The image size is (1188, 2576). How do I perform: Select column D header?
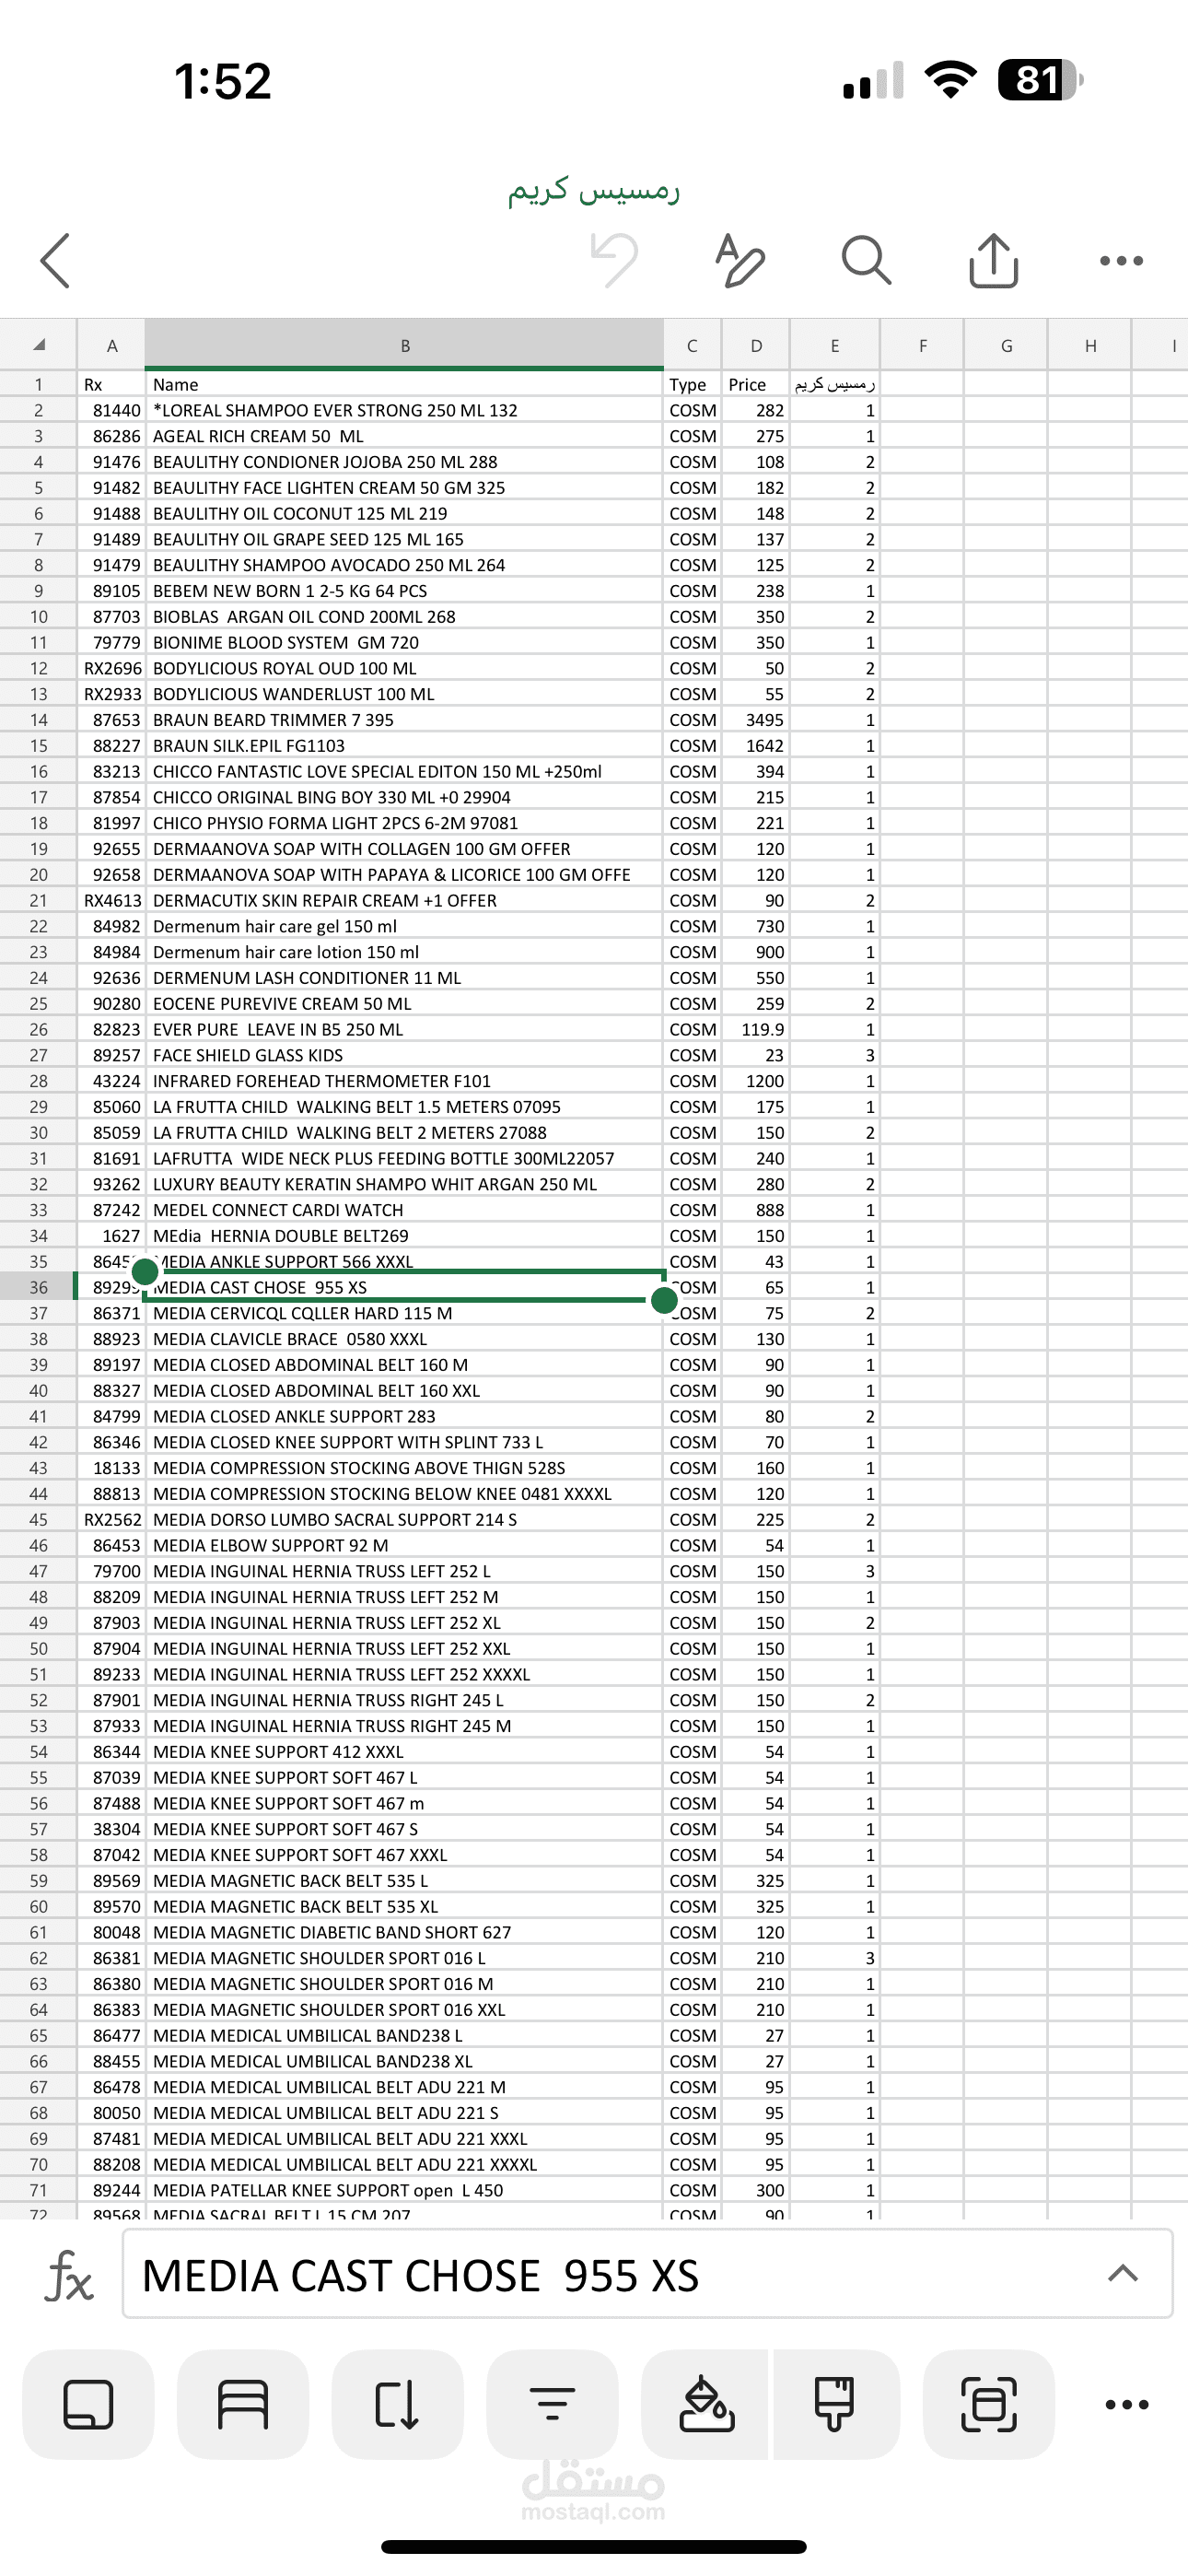coord(756,345)
